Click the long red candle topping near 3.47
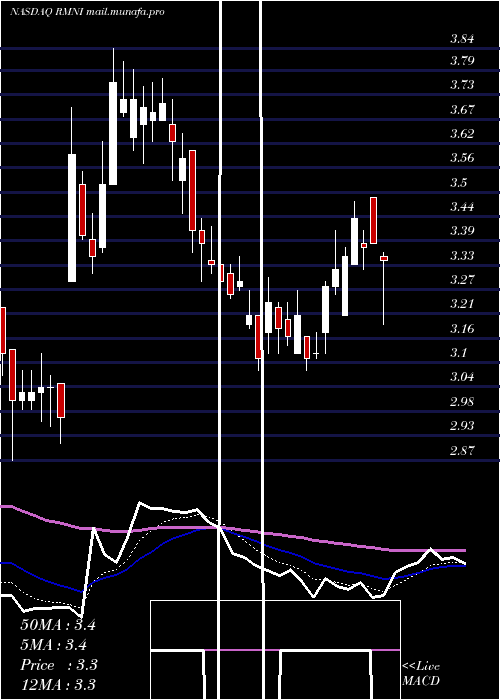Image resolution: width=500 pixels, height=700 pixels. [374, 221]
